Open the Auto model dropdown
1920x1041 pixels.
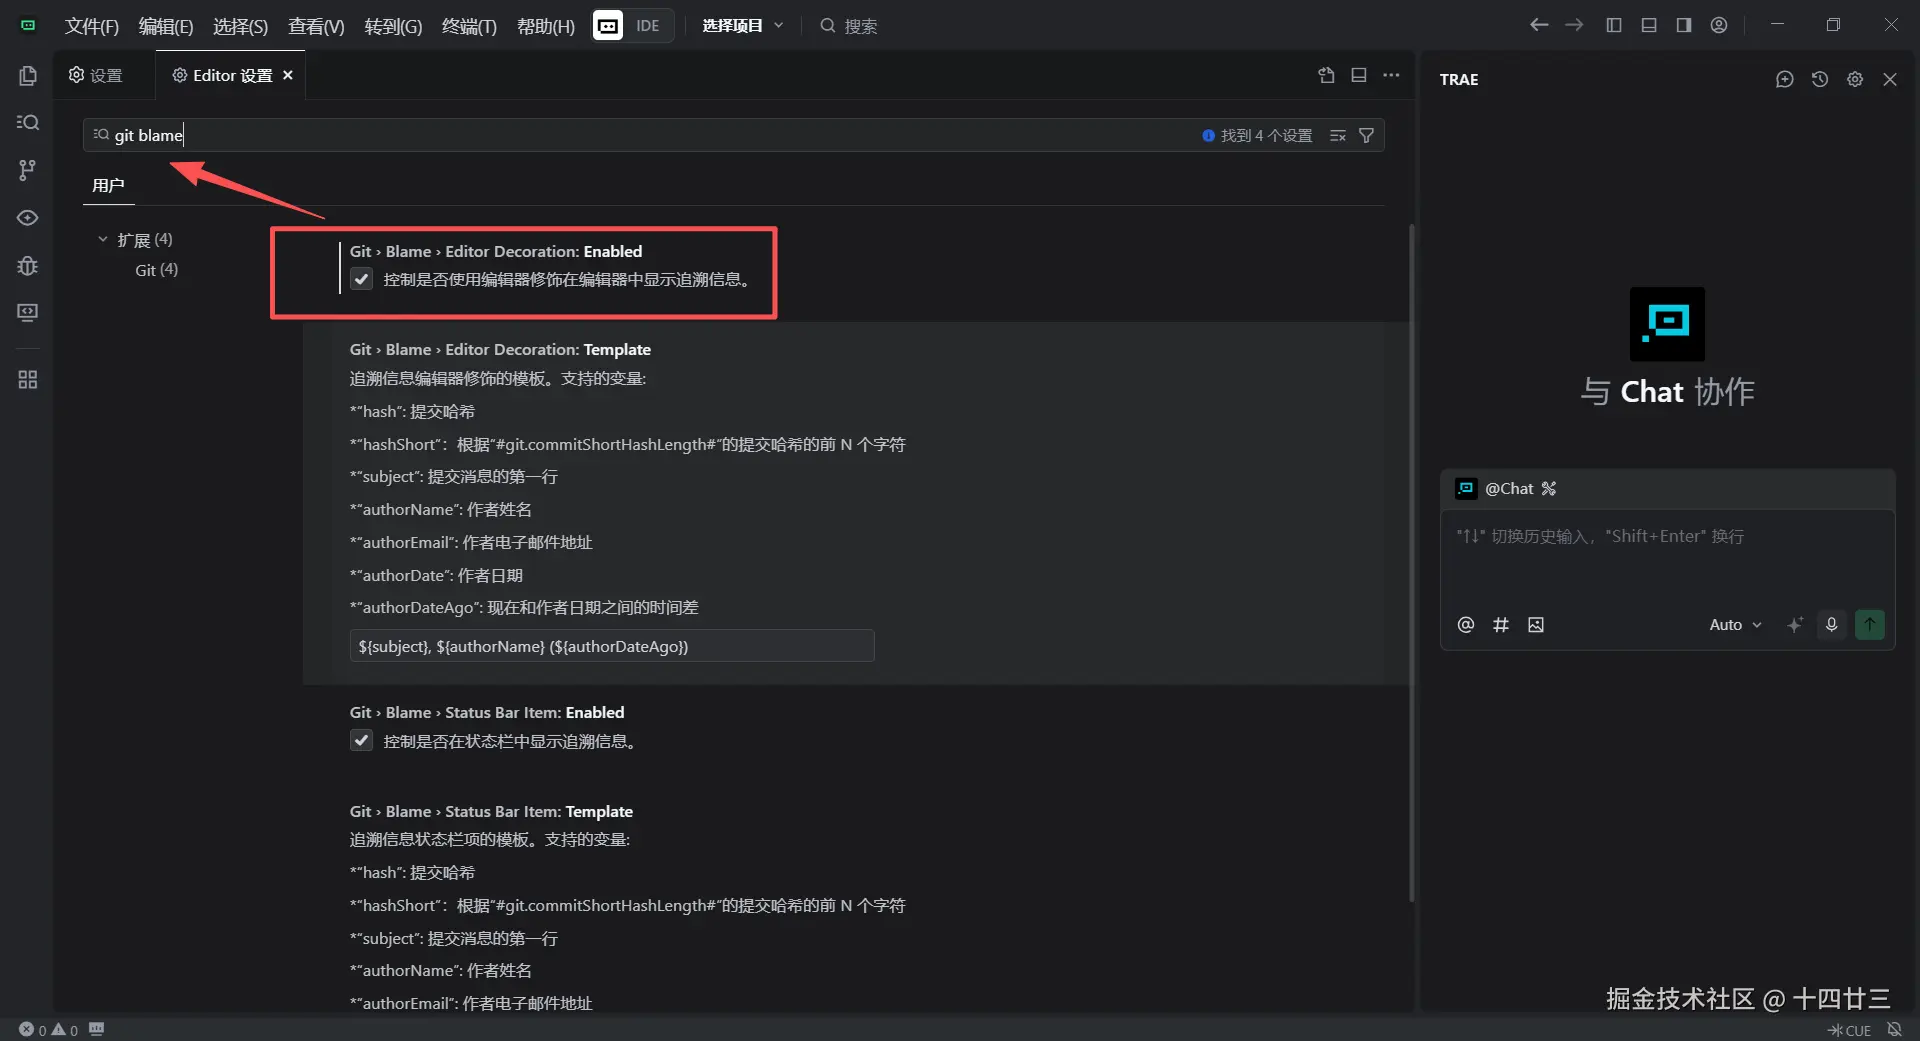coord(1736,625)
